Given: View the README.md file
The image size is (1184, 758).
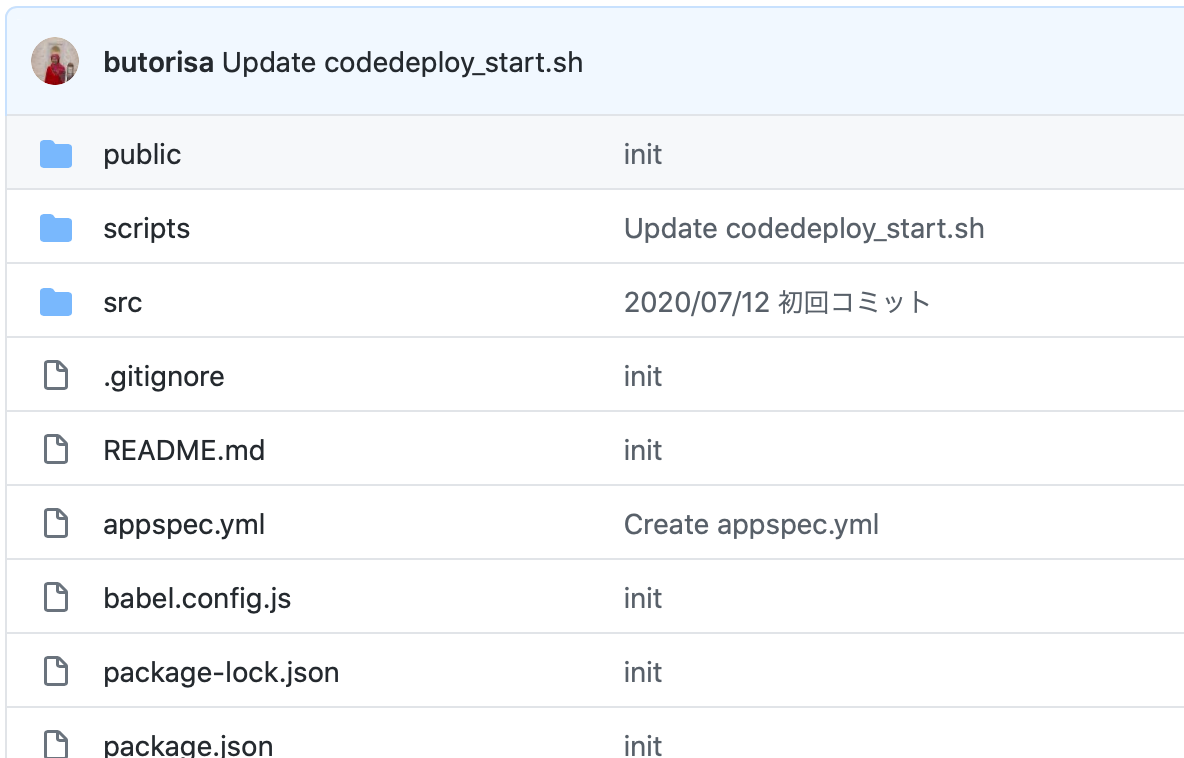Looking at the screenshot, I should 184,449.
